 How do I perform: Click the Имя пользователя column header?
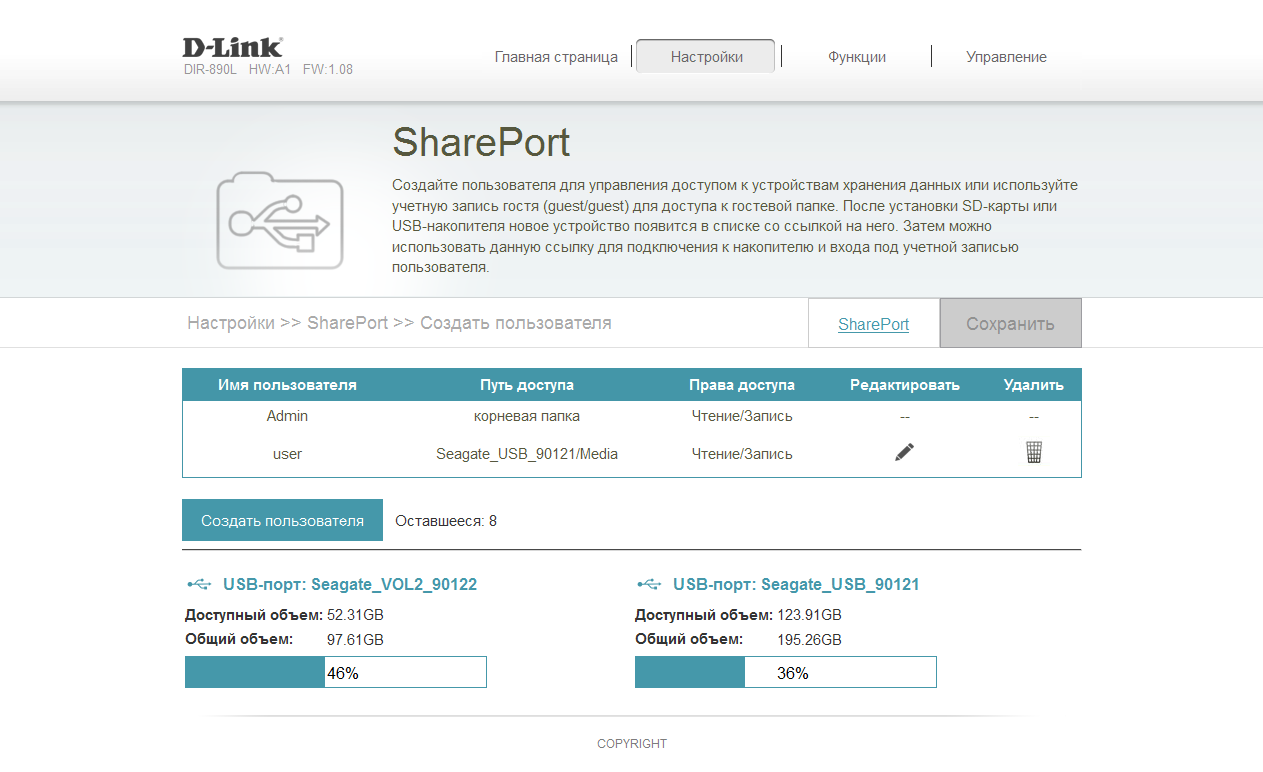287,385
